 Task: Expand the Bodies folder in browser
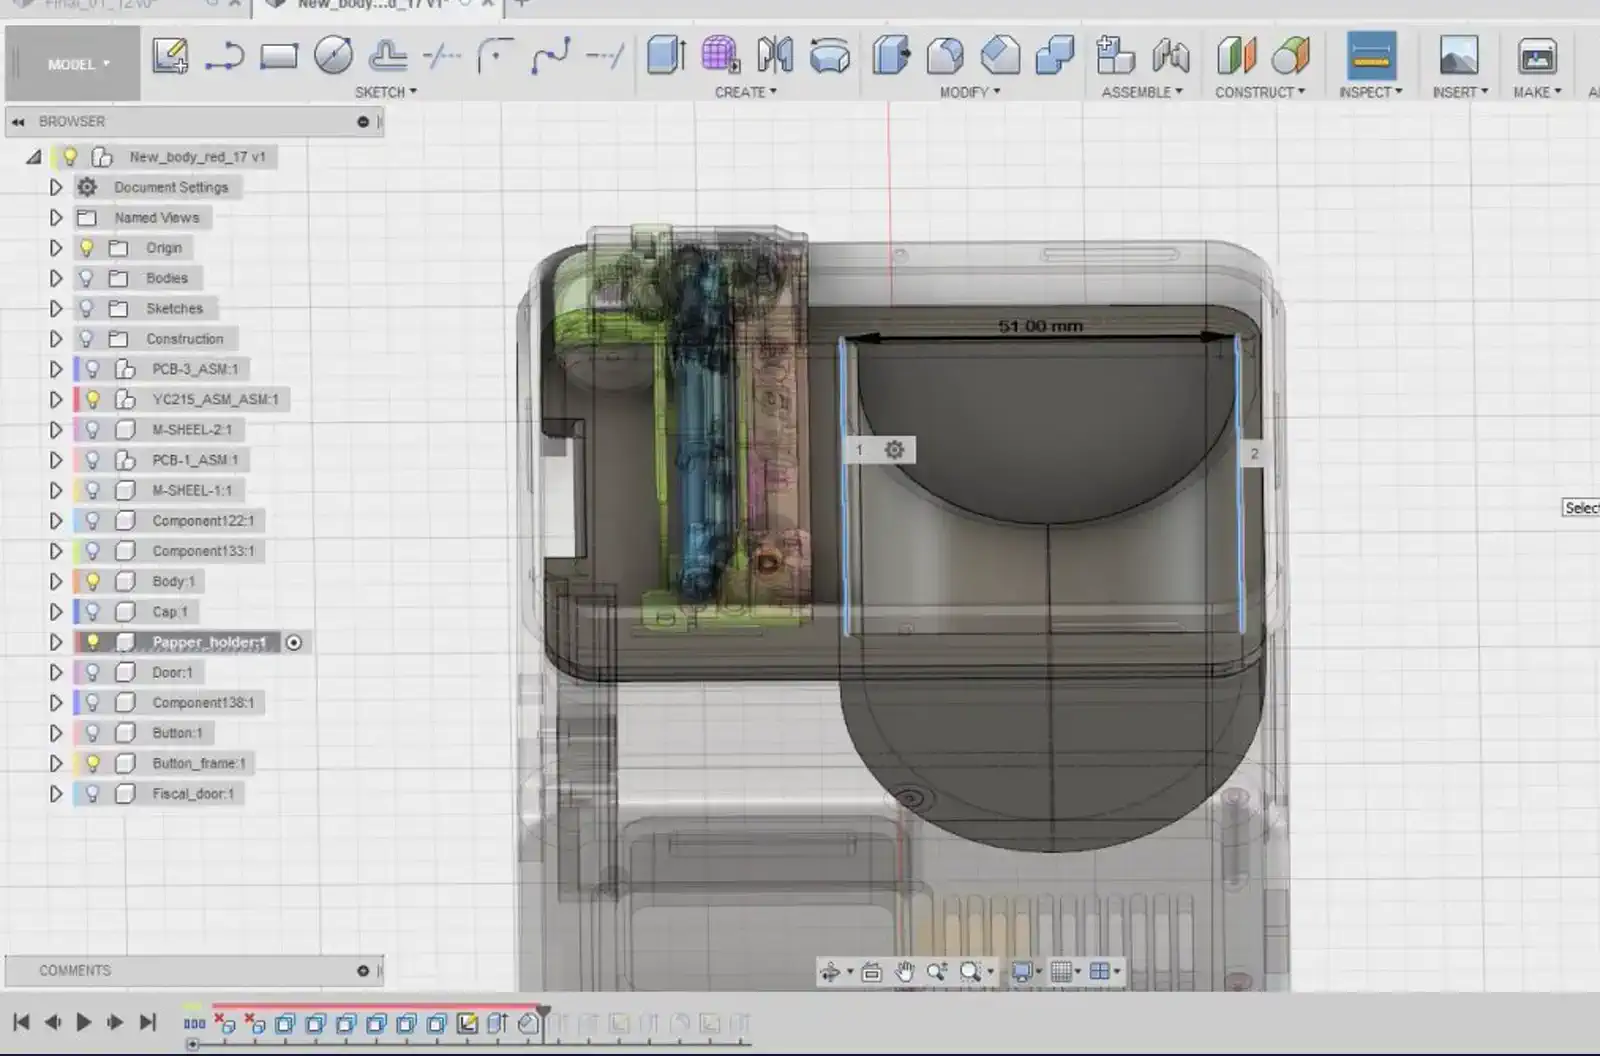click(x=56, y=278)
